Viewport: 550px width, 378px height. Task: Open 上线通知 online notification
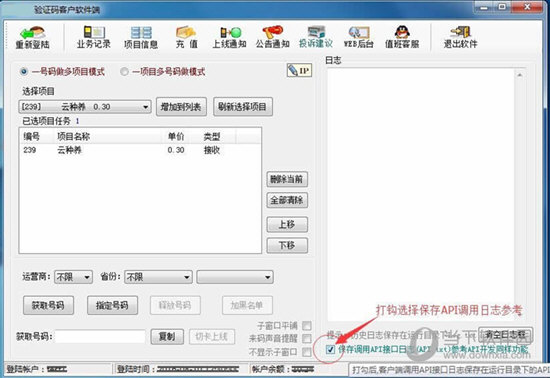(x=229, y=38)
